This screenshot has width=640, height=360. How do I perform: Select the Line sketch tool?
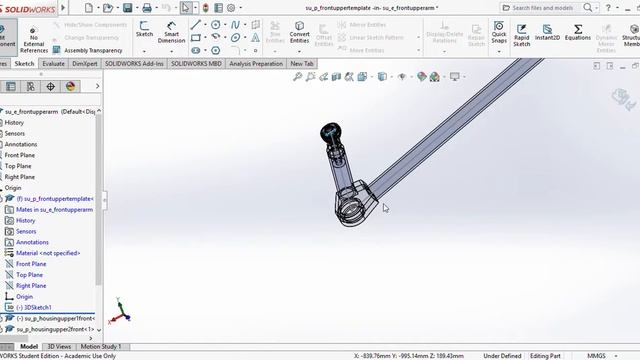click(196, 25)
